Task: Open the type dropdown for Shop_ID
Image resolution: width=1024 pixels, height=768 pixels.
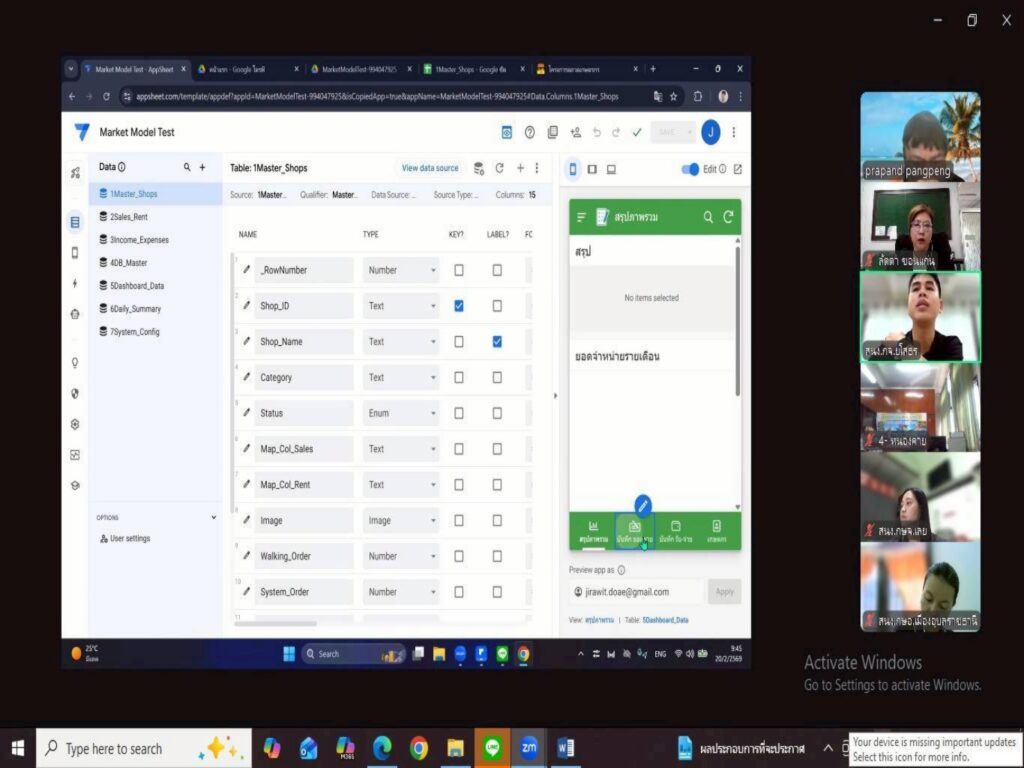Action: pos(401,306)
